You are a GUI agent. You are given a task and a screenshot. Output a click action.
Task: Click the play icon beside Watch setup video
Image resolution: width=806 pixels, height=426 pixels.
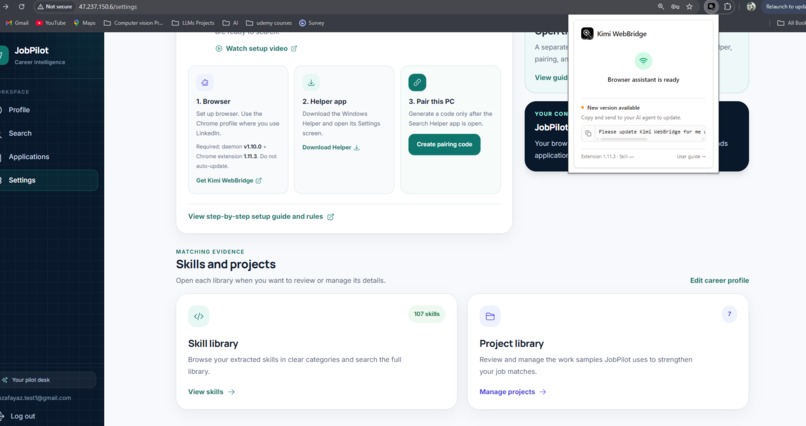pyautogui.click(x=218, y=48)
